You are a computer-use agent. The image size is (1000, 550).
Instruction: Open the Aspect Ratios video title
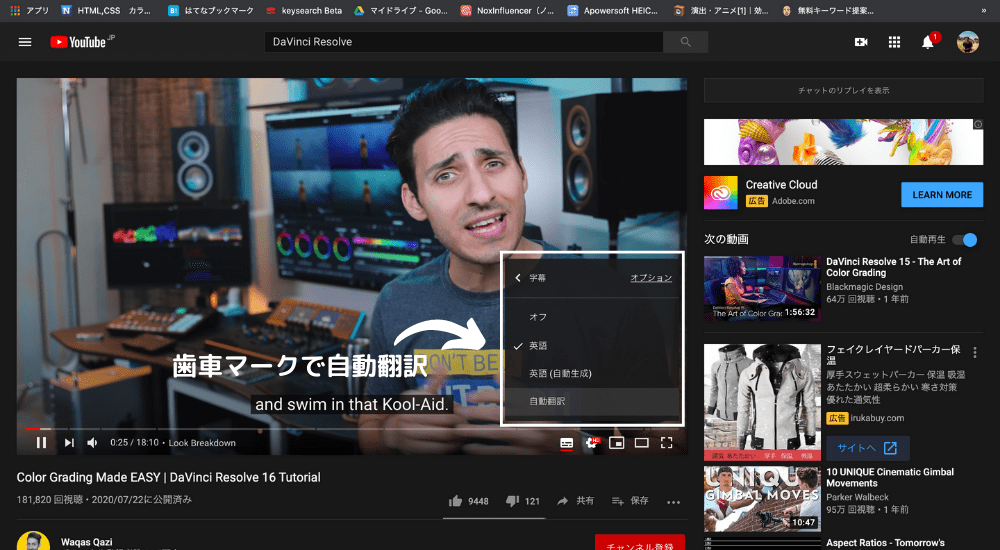pyautogui.click(x=885, y=543)
